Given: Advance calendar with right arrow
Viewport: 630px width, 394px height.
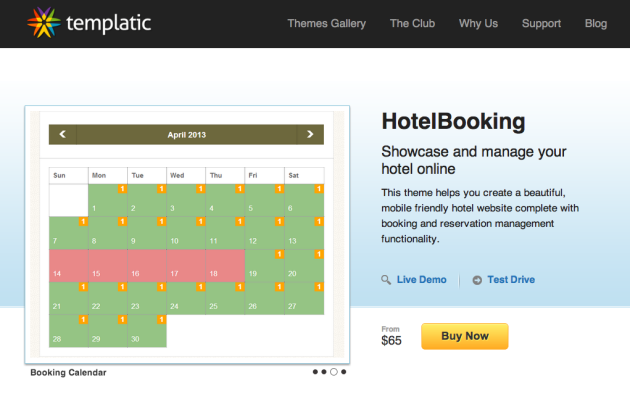Looking at the screenshot, I should pos(310,134).
